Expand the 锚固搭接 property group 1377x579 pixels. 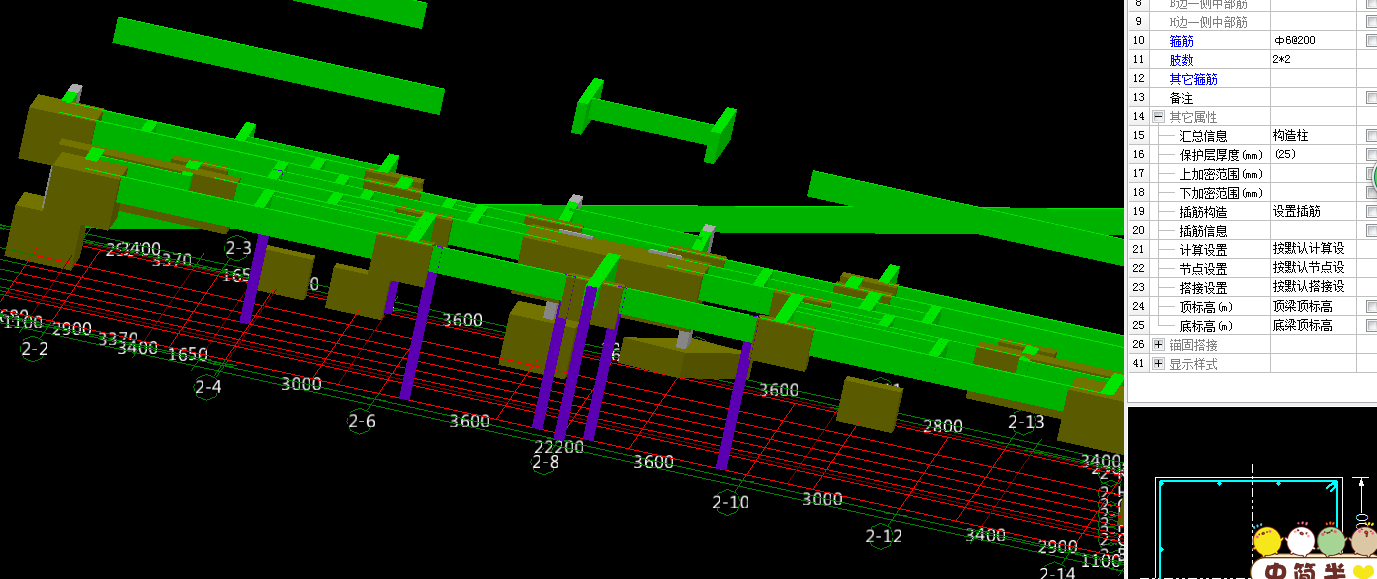(x=1158, y=344)
